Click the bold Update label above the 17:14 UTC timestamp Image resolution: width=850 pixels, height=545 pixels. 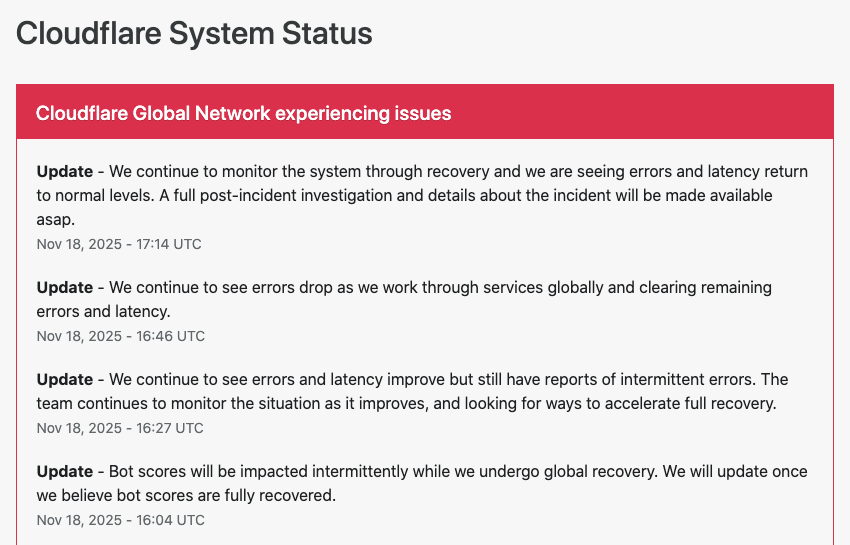tap(65, 171)
